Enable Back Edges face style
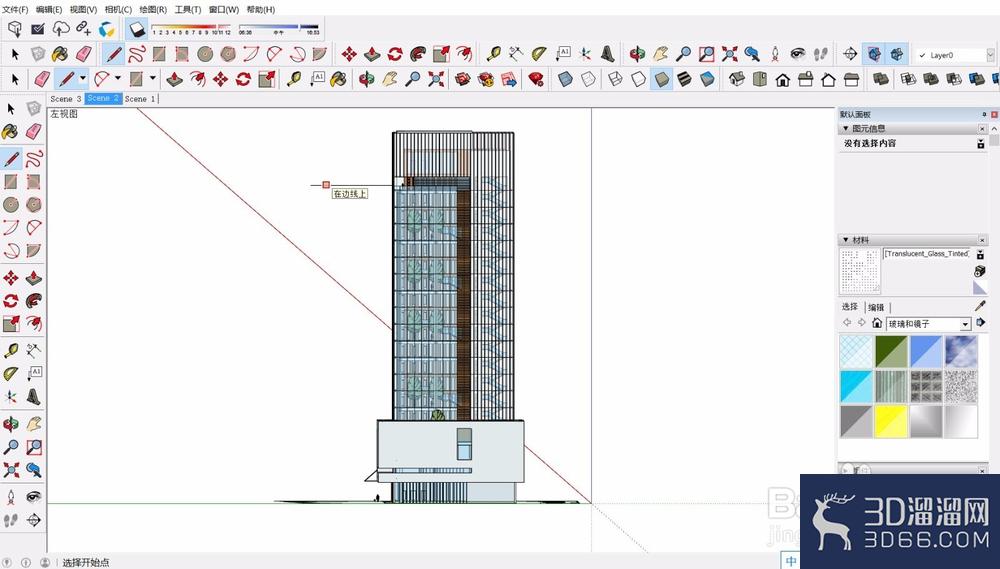 [x=588, y=79]
